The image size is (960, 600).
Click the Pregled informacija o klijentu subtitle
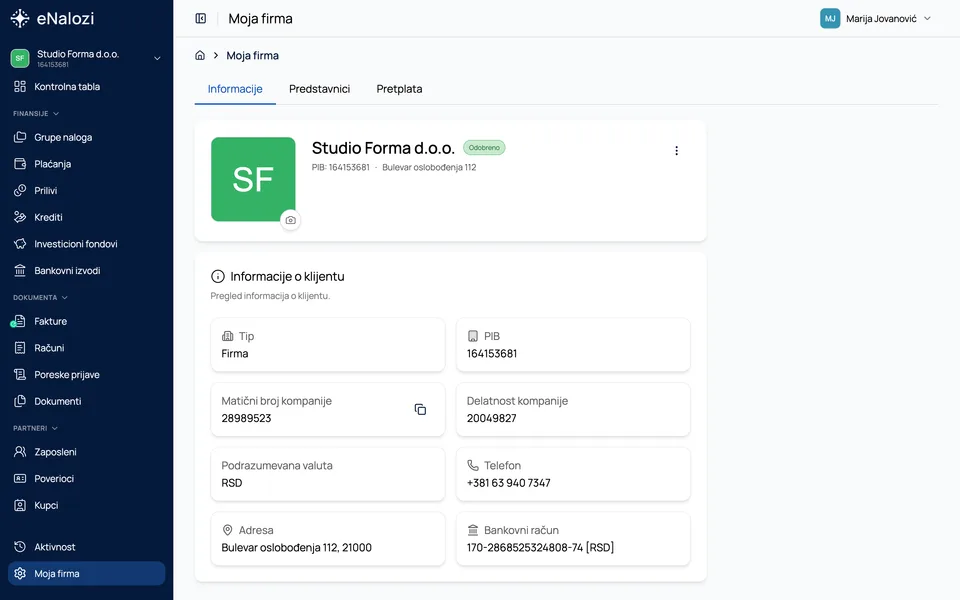(270, 296)
